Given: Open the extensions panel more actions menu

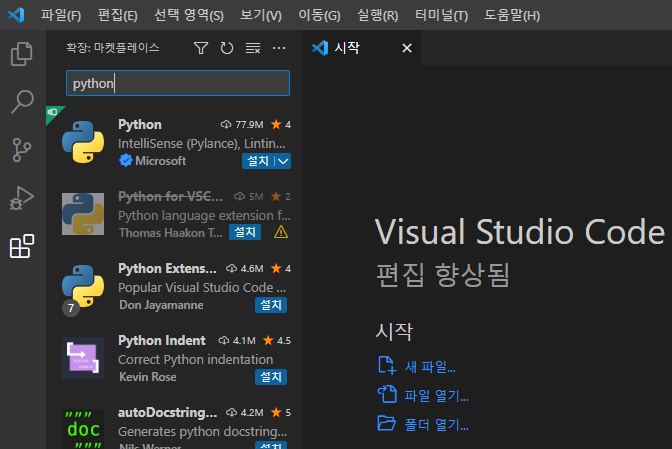Looking at the screenshot, I should (x=279, y=48).
